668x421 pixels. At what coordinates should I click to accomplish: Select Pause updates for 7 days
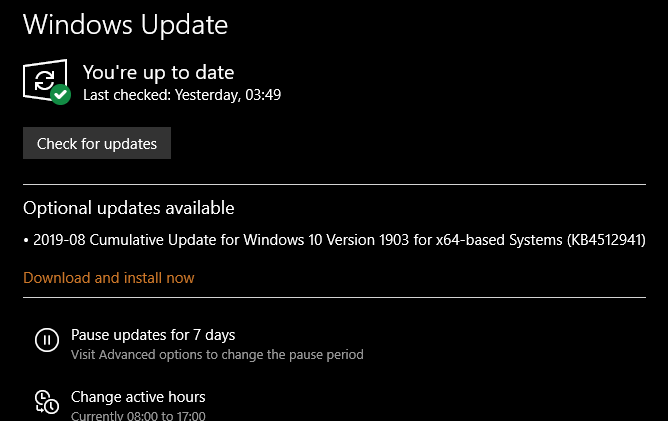[153, 335]
